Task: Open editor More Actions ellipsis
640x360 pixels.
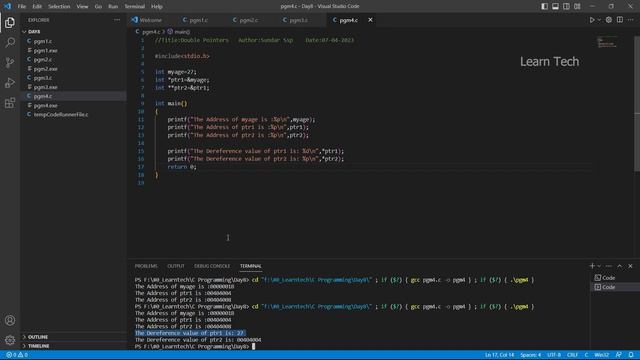Action: coord(631,20)
